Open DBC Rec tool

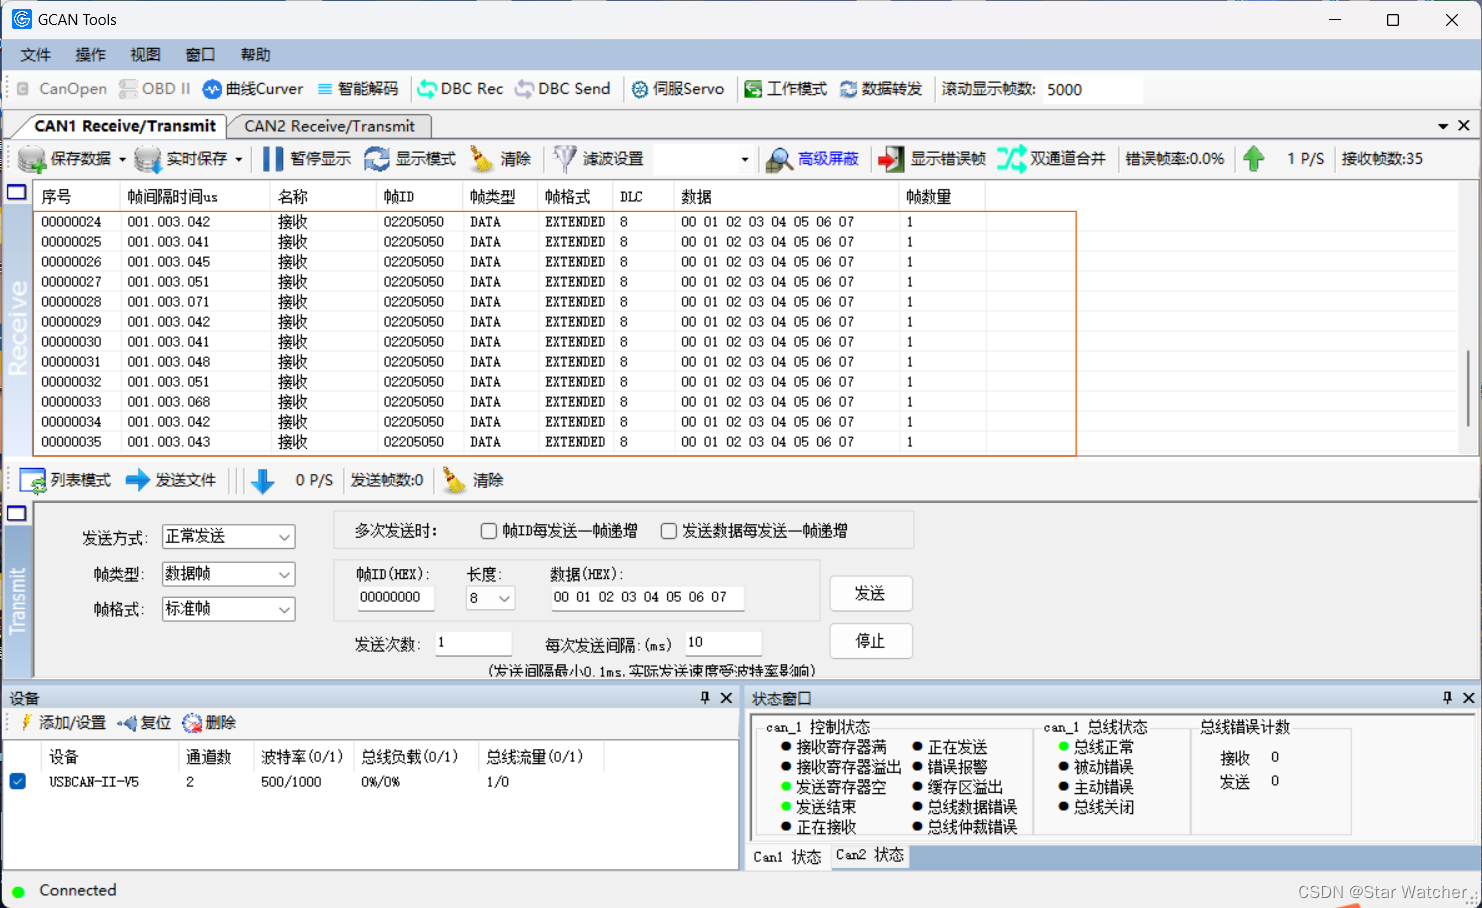point(460,89)
